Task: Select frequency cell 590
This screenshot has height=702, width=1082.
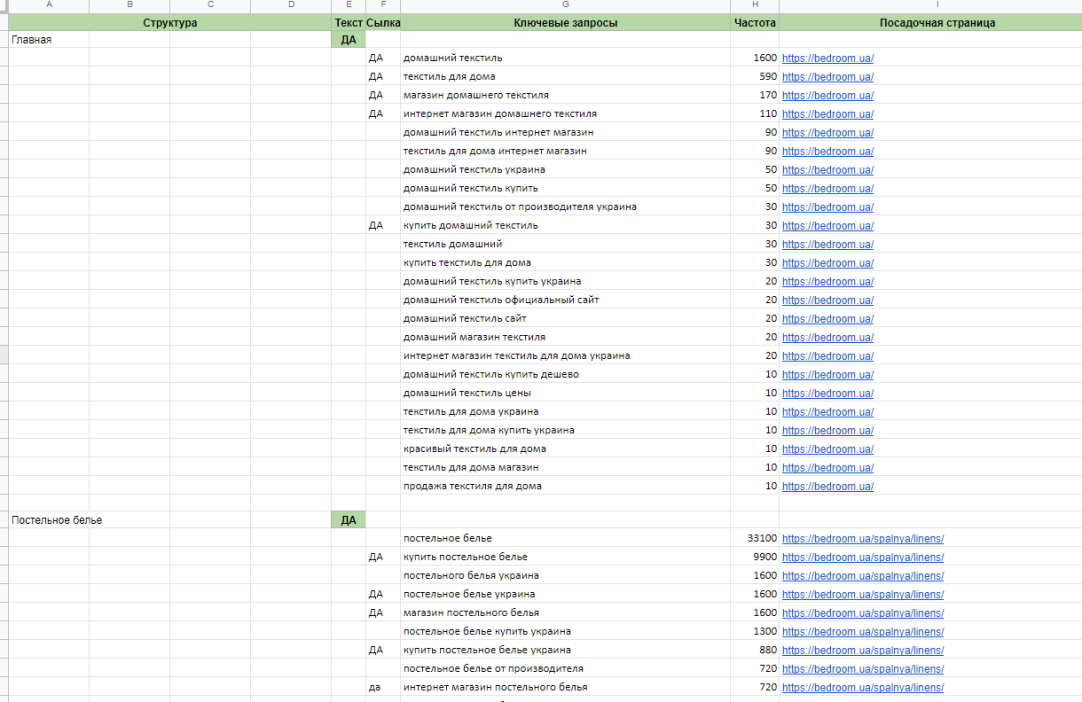Action: [x=755, y=76]
